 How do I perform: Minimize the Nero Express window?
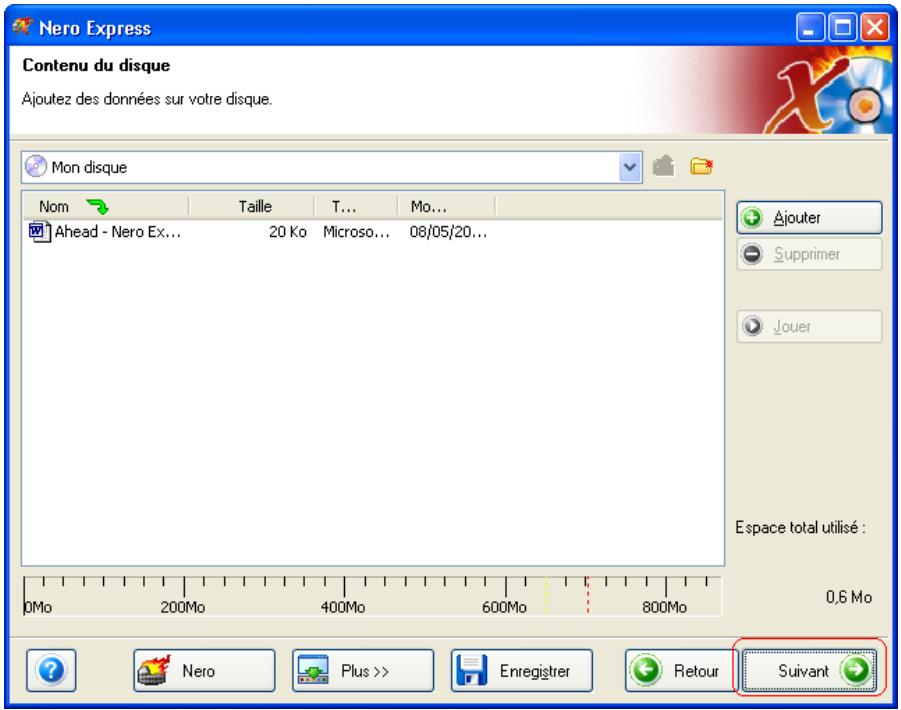tap(810, 27)
